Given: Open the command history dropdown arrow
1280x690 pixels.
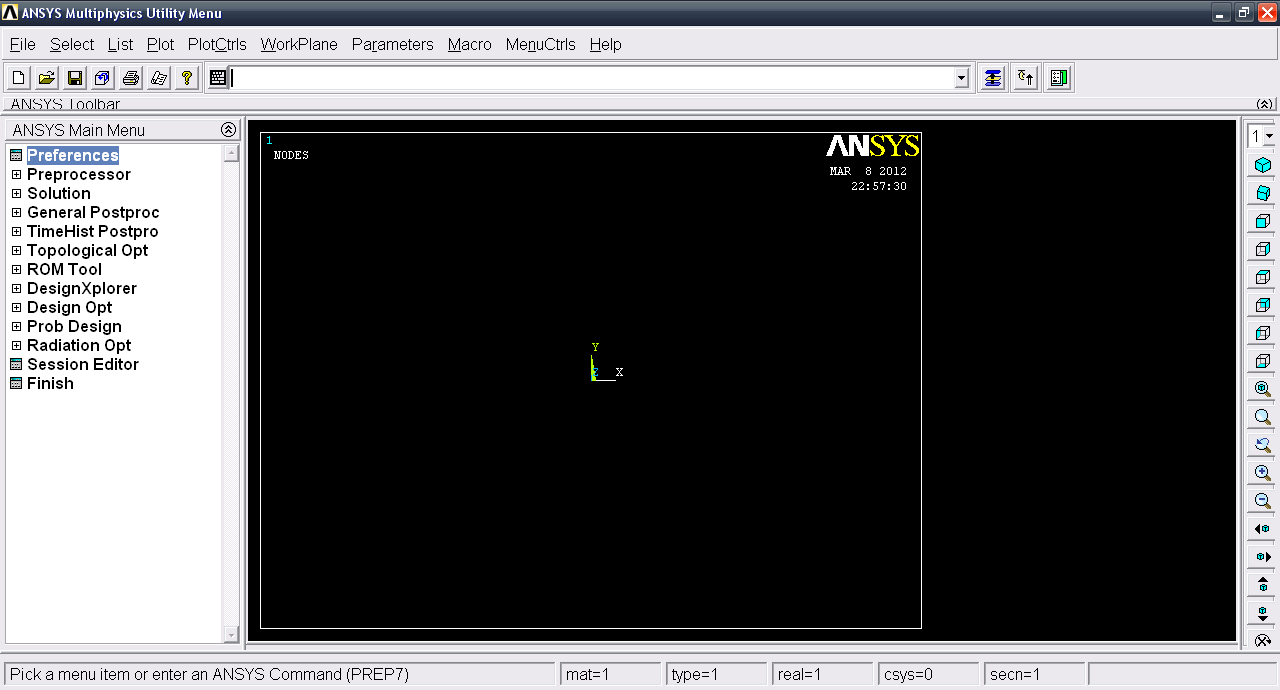Looking at the screenshot, I should coord(962,78).
